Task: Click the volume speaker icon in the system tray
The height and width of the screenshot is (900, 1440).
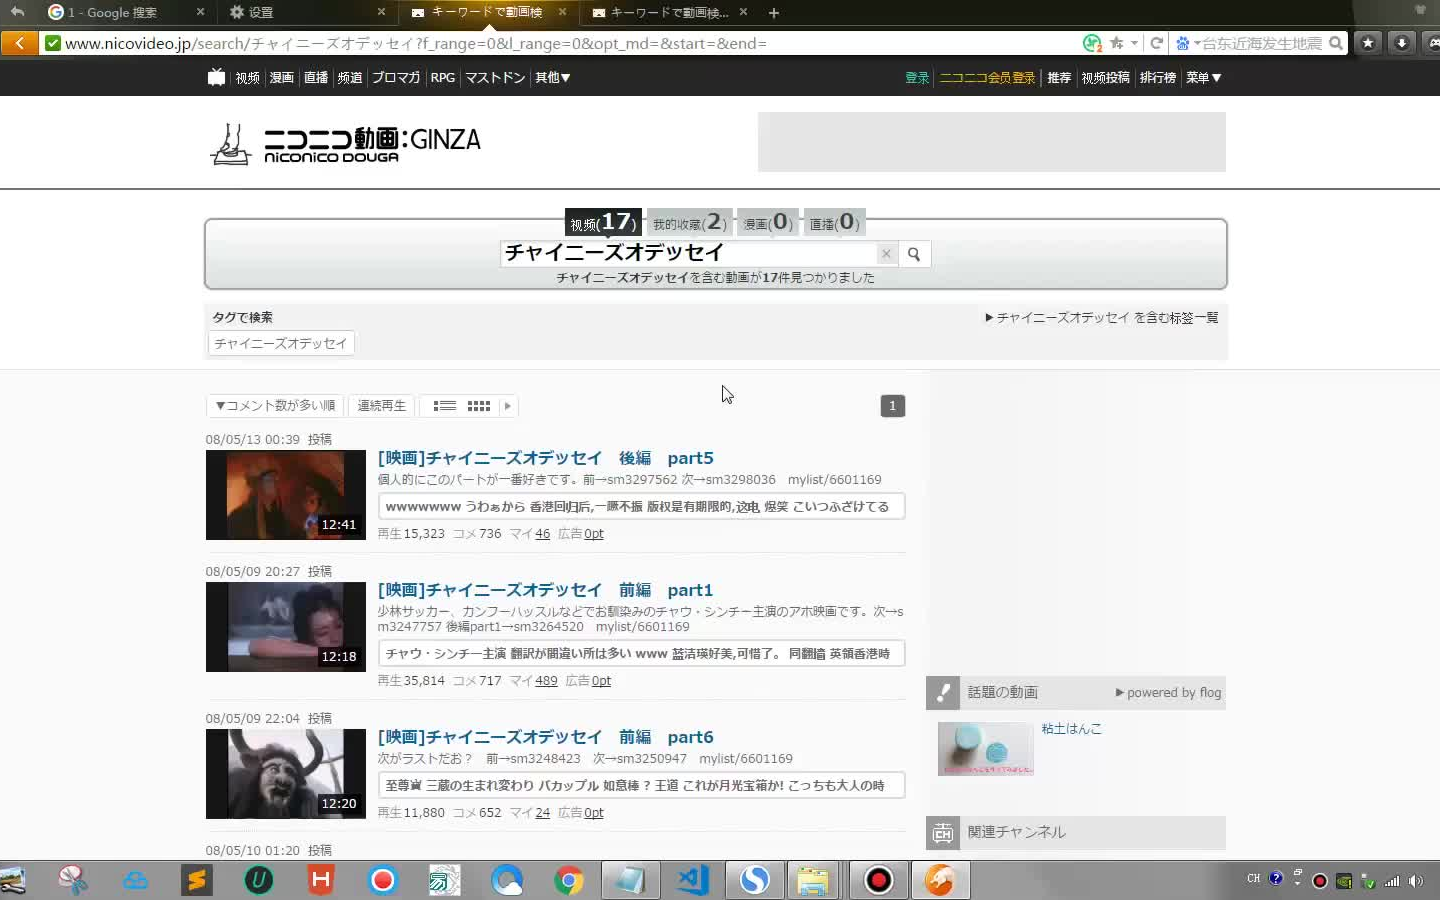Action: pyautogui.click(x=1415, y=881)
